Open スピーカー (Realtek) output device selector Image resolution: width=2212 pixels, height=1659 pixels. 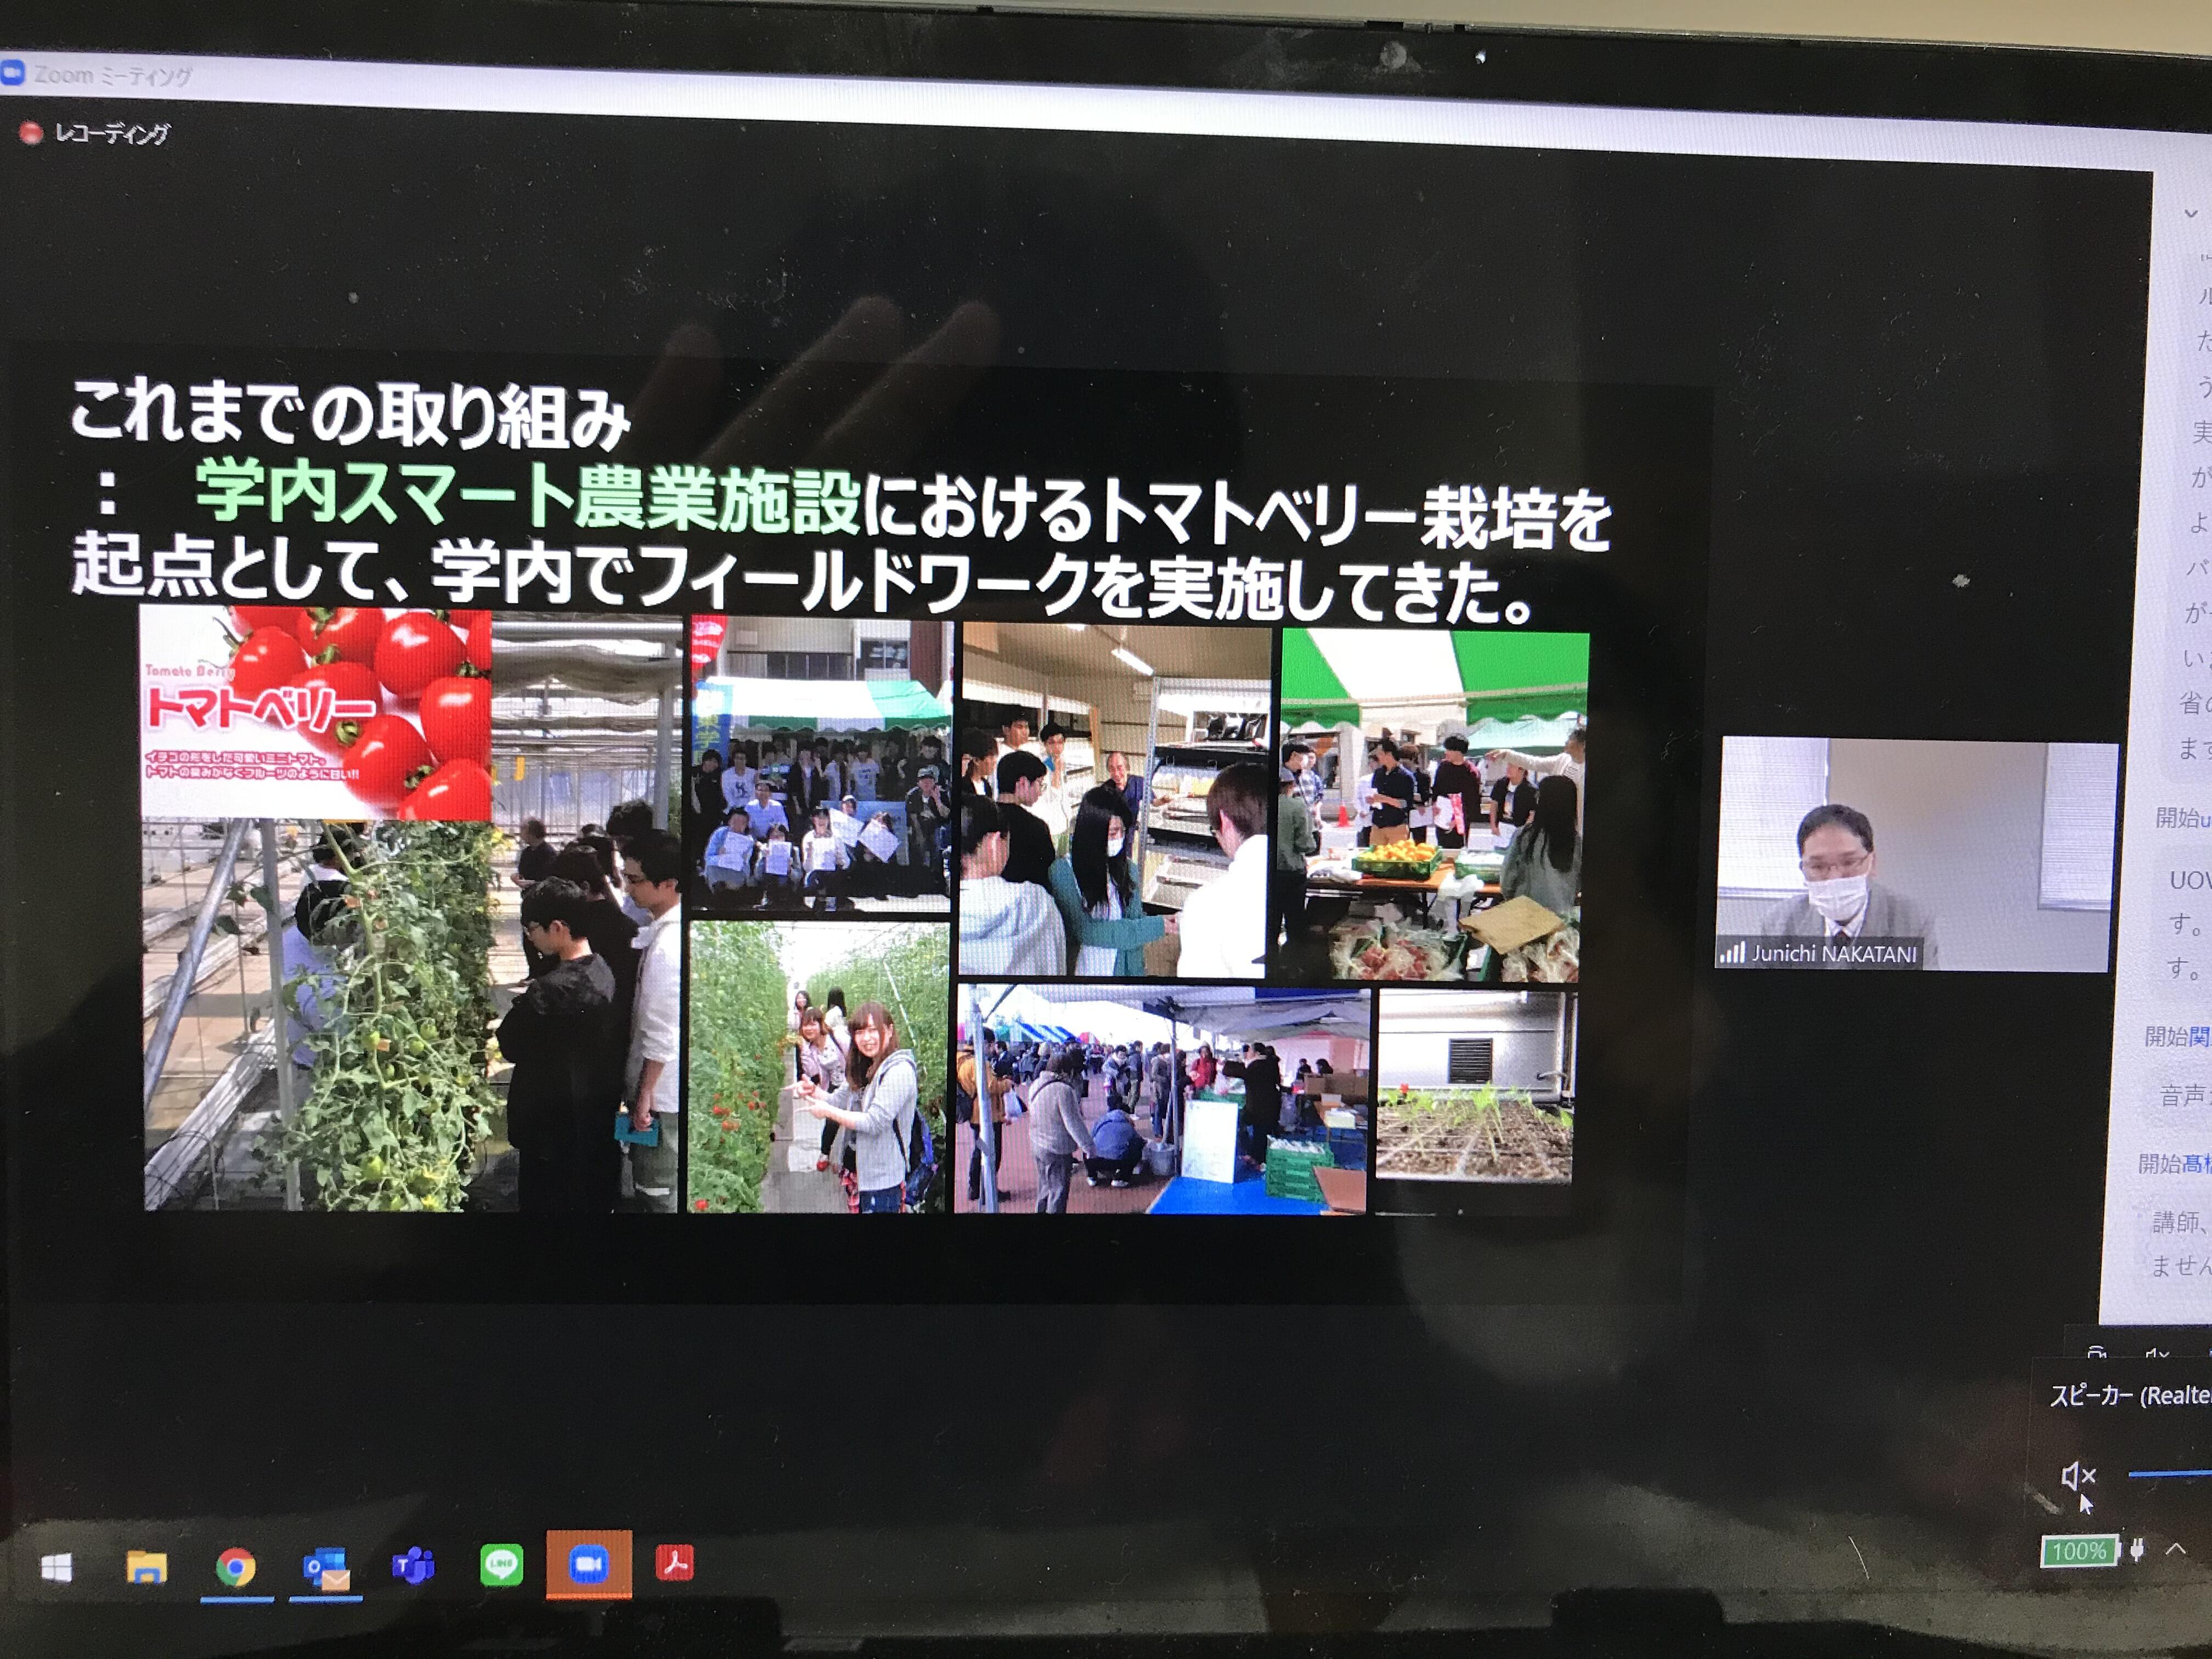pyautogui.click(x=2130, y=1396)
